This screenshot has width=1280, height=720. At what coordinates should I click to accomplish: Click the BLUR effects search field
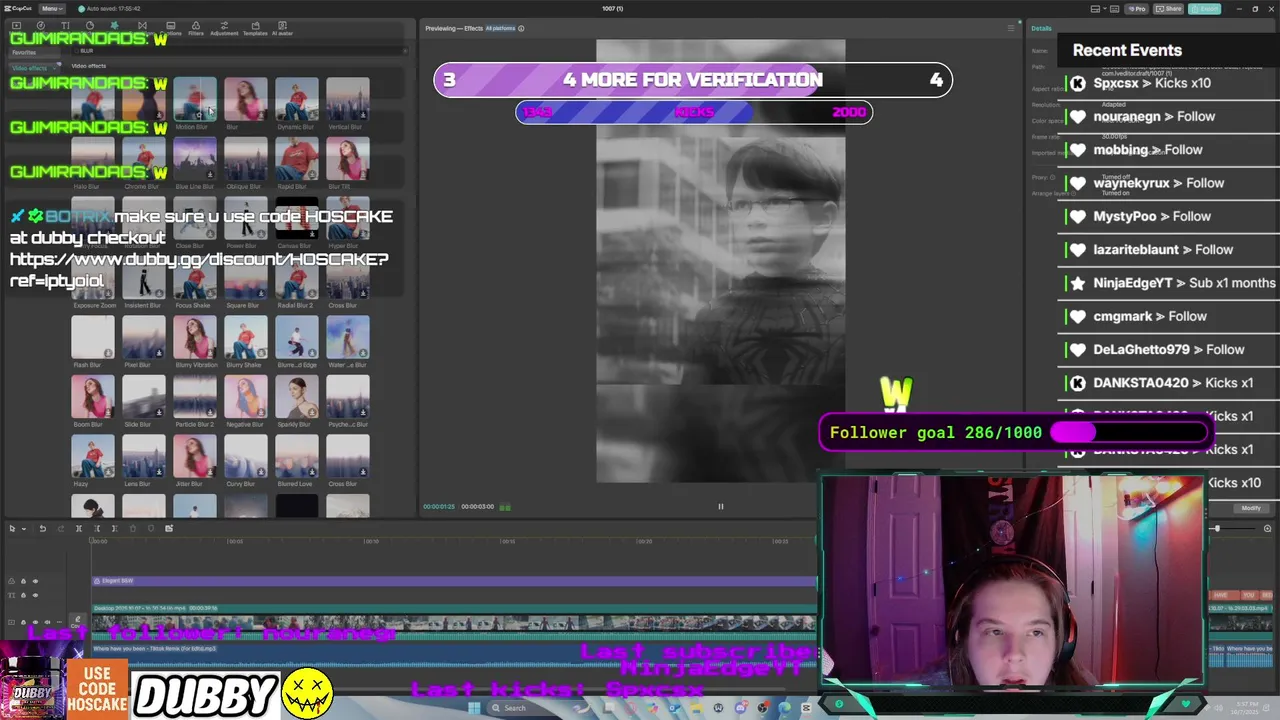tap(240, 50)
